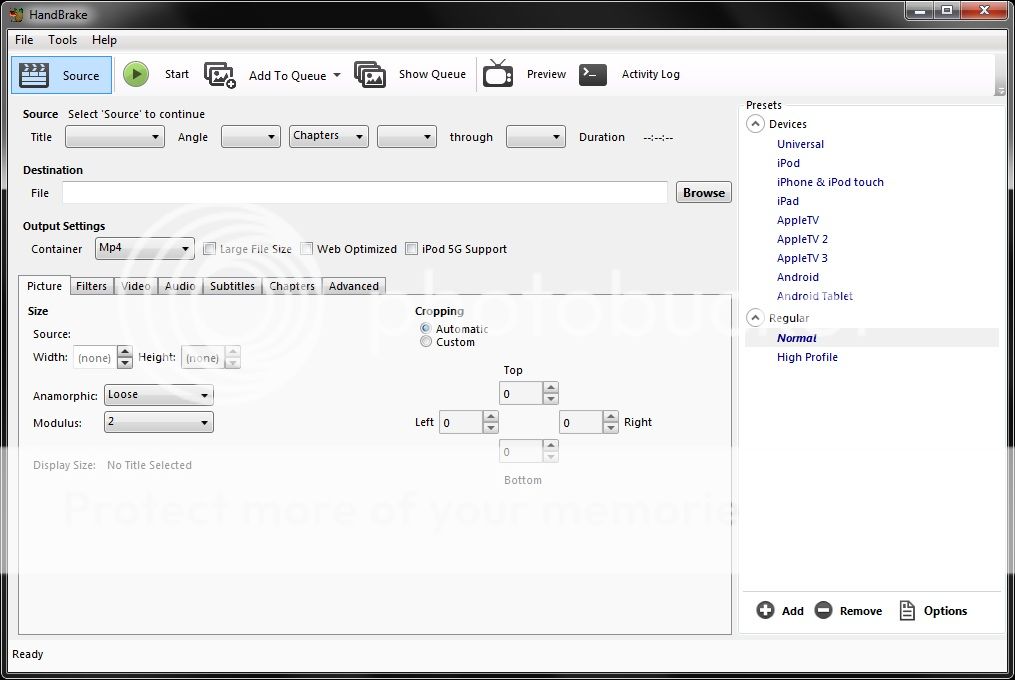Switch to the Subtitles tab
Viewport: 1015px width, 680px height.
[x=232, y=286]
